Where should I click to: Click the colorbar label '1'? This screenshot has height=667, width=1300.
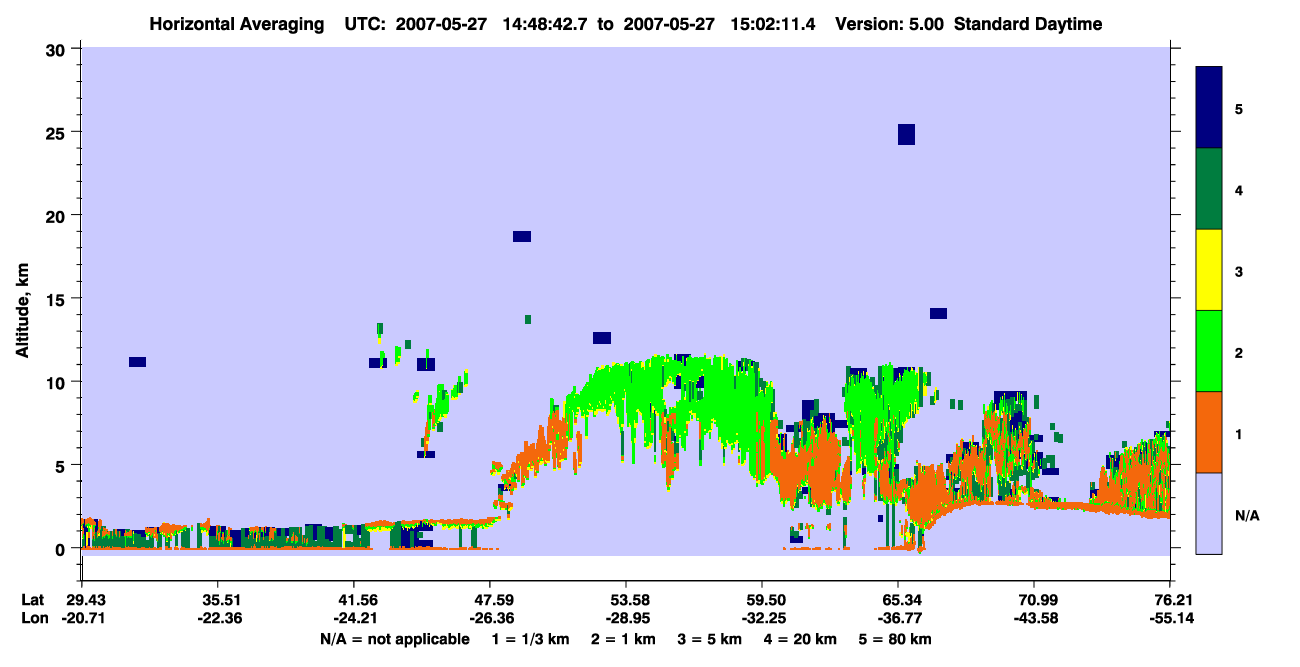point(1239,432)
